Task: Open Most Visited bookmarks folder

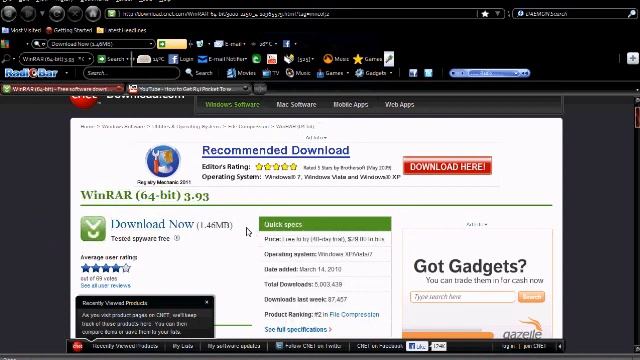Action: click(22, 30)
